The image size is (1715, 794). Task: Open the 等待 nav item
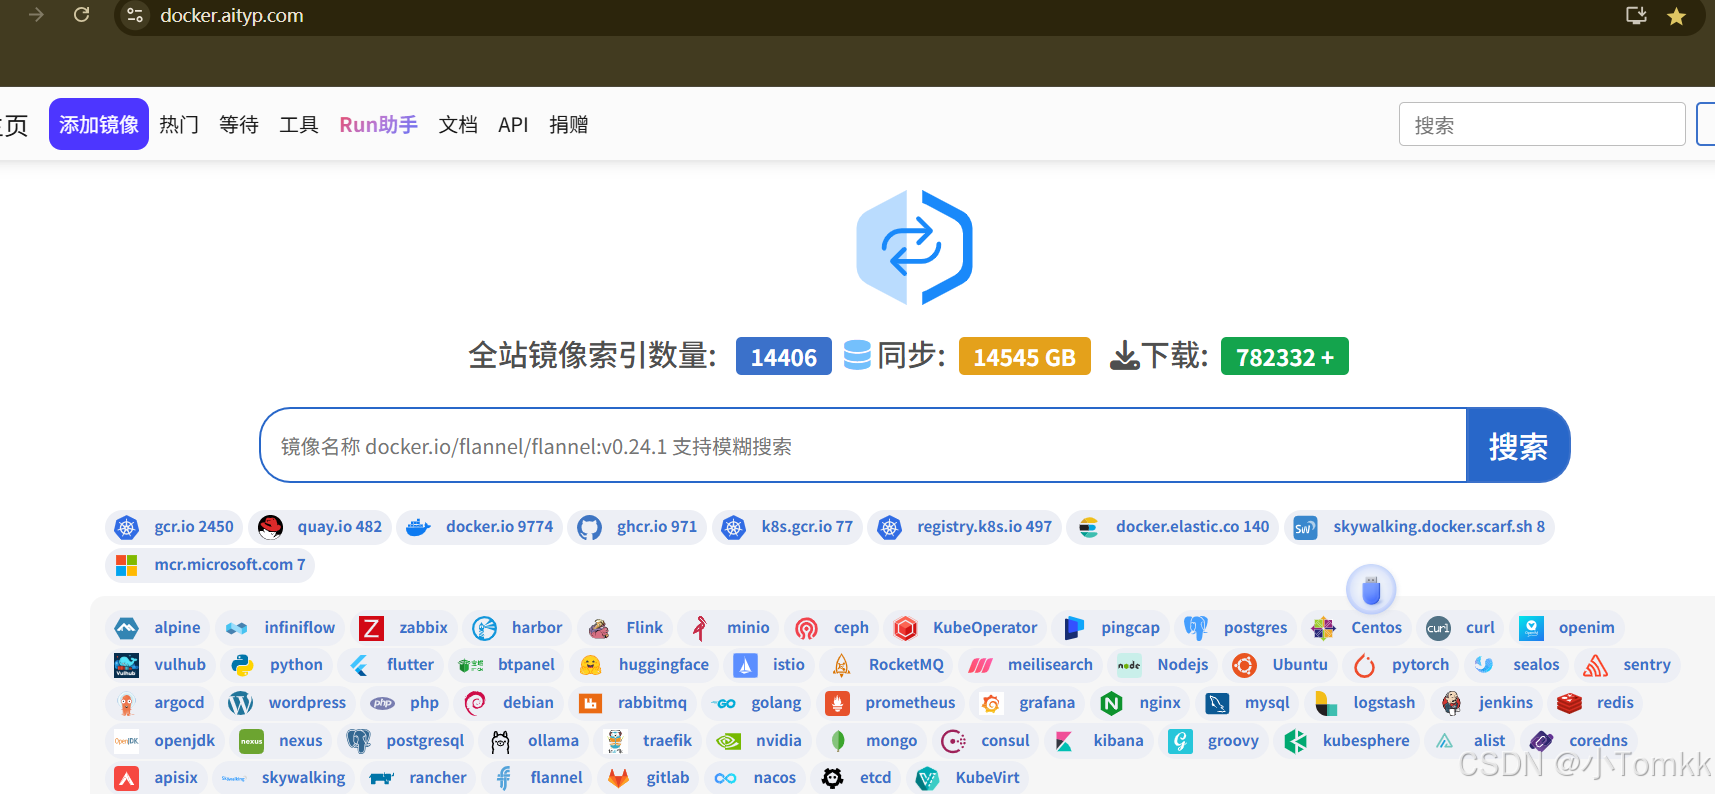(x=239, y=124)
